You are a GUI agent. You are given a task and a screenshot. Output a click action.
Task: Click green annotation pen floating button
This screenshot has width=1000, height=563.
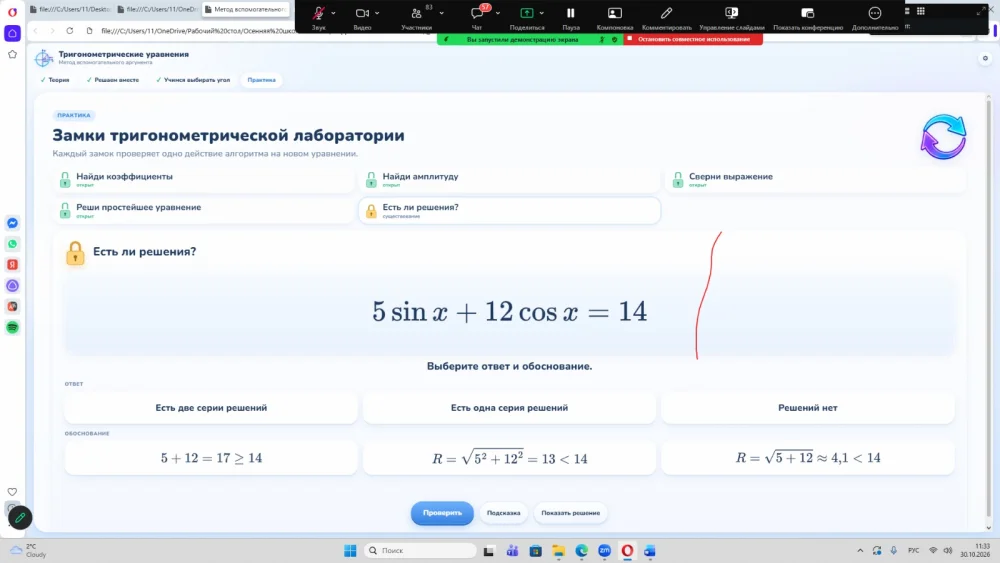[x=20, y=518]
